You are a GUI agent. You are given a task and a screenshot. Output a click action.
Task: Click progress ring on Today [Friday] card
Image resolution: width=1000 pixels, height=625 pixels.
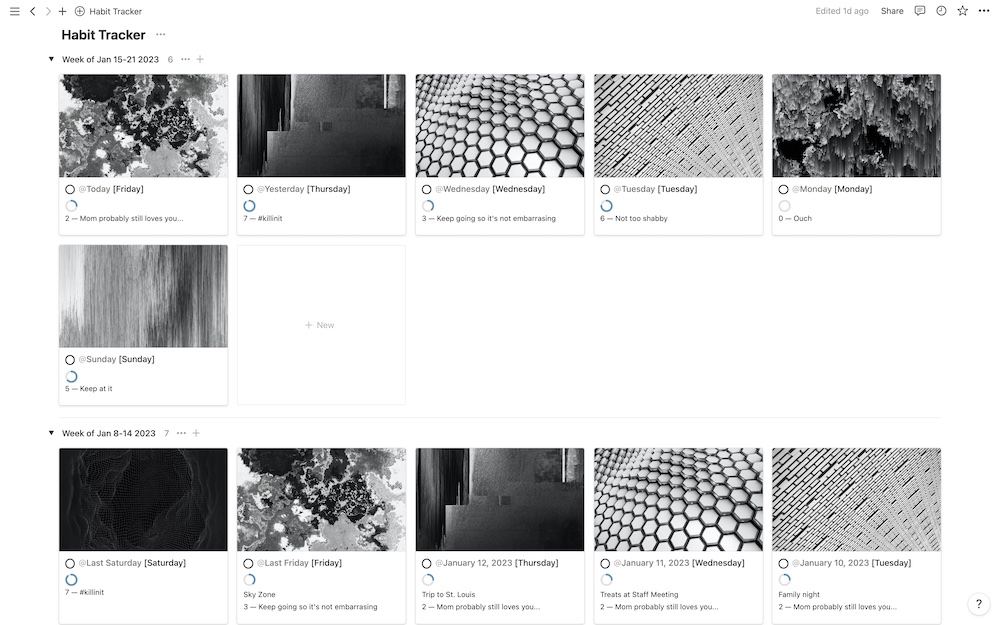71,205
